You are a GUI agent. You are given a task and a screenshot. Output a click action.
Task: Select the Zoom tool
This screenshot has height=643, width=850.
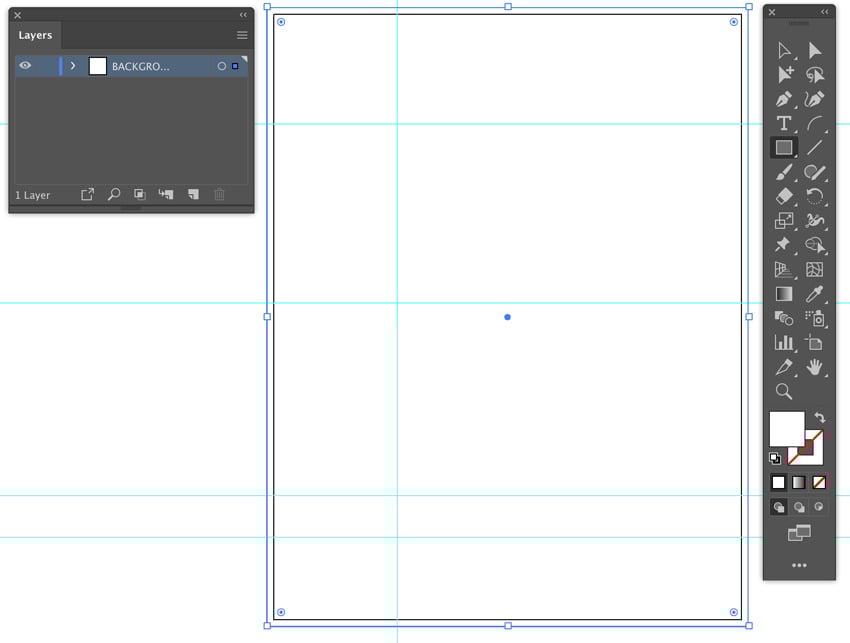tap(784, 389)
